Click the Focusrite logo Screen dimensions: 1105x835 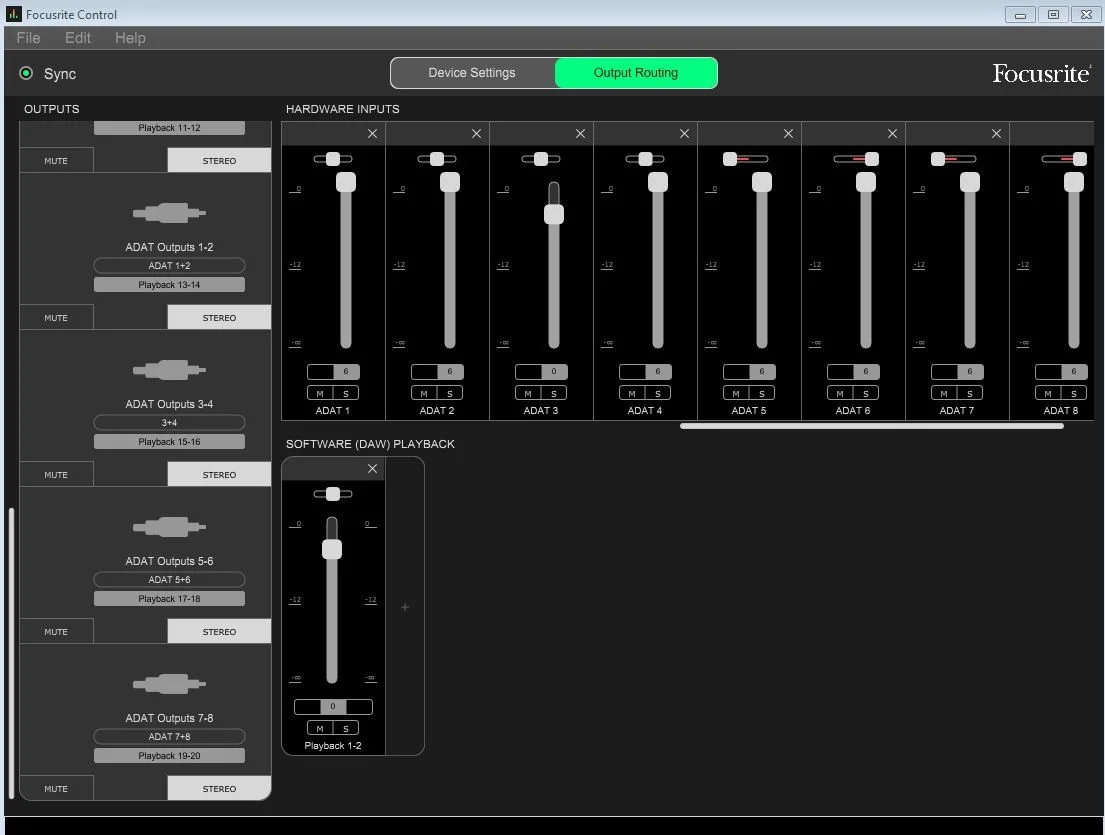click(1042, 73)
